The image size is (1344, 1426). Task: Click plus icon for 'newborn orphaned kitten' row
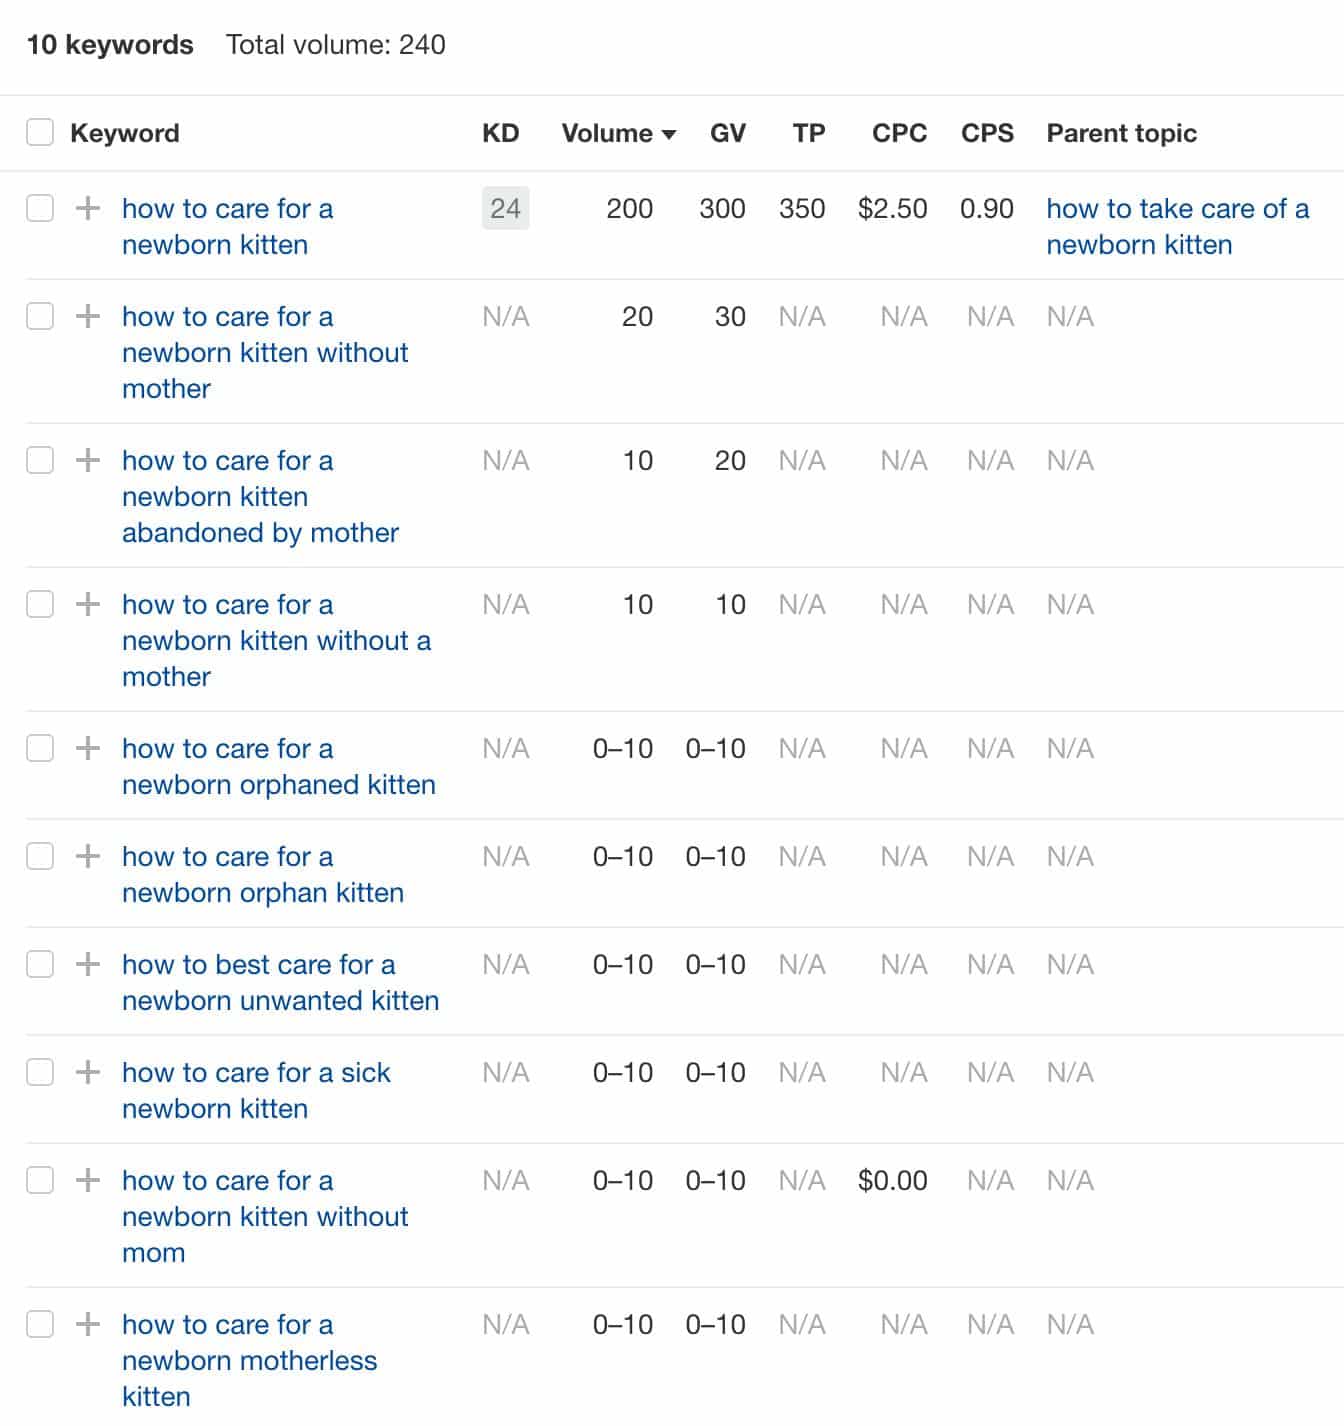pyautogui.click(x=88, y=748)
